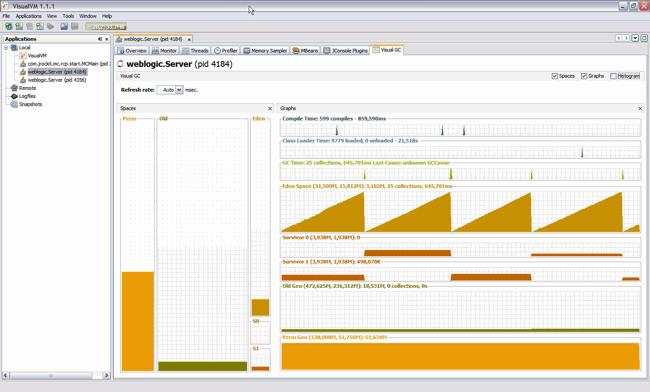Close the Spaces panel with X
The height and width of the screenshot is (392, 650).
pyautogui.click(x=270, y=109)
